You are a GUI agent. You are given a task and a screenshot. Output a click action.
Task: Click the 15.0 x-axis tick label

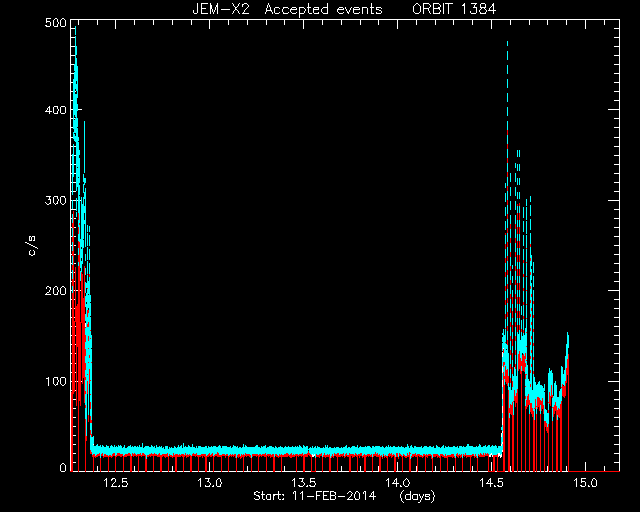(585, 483)
